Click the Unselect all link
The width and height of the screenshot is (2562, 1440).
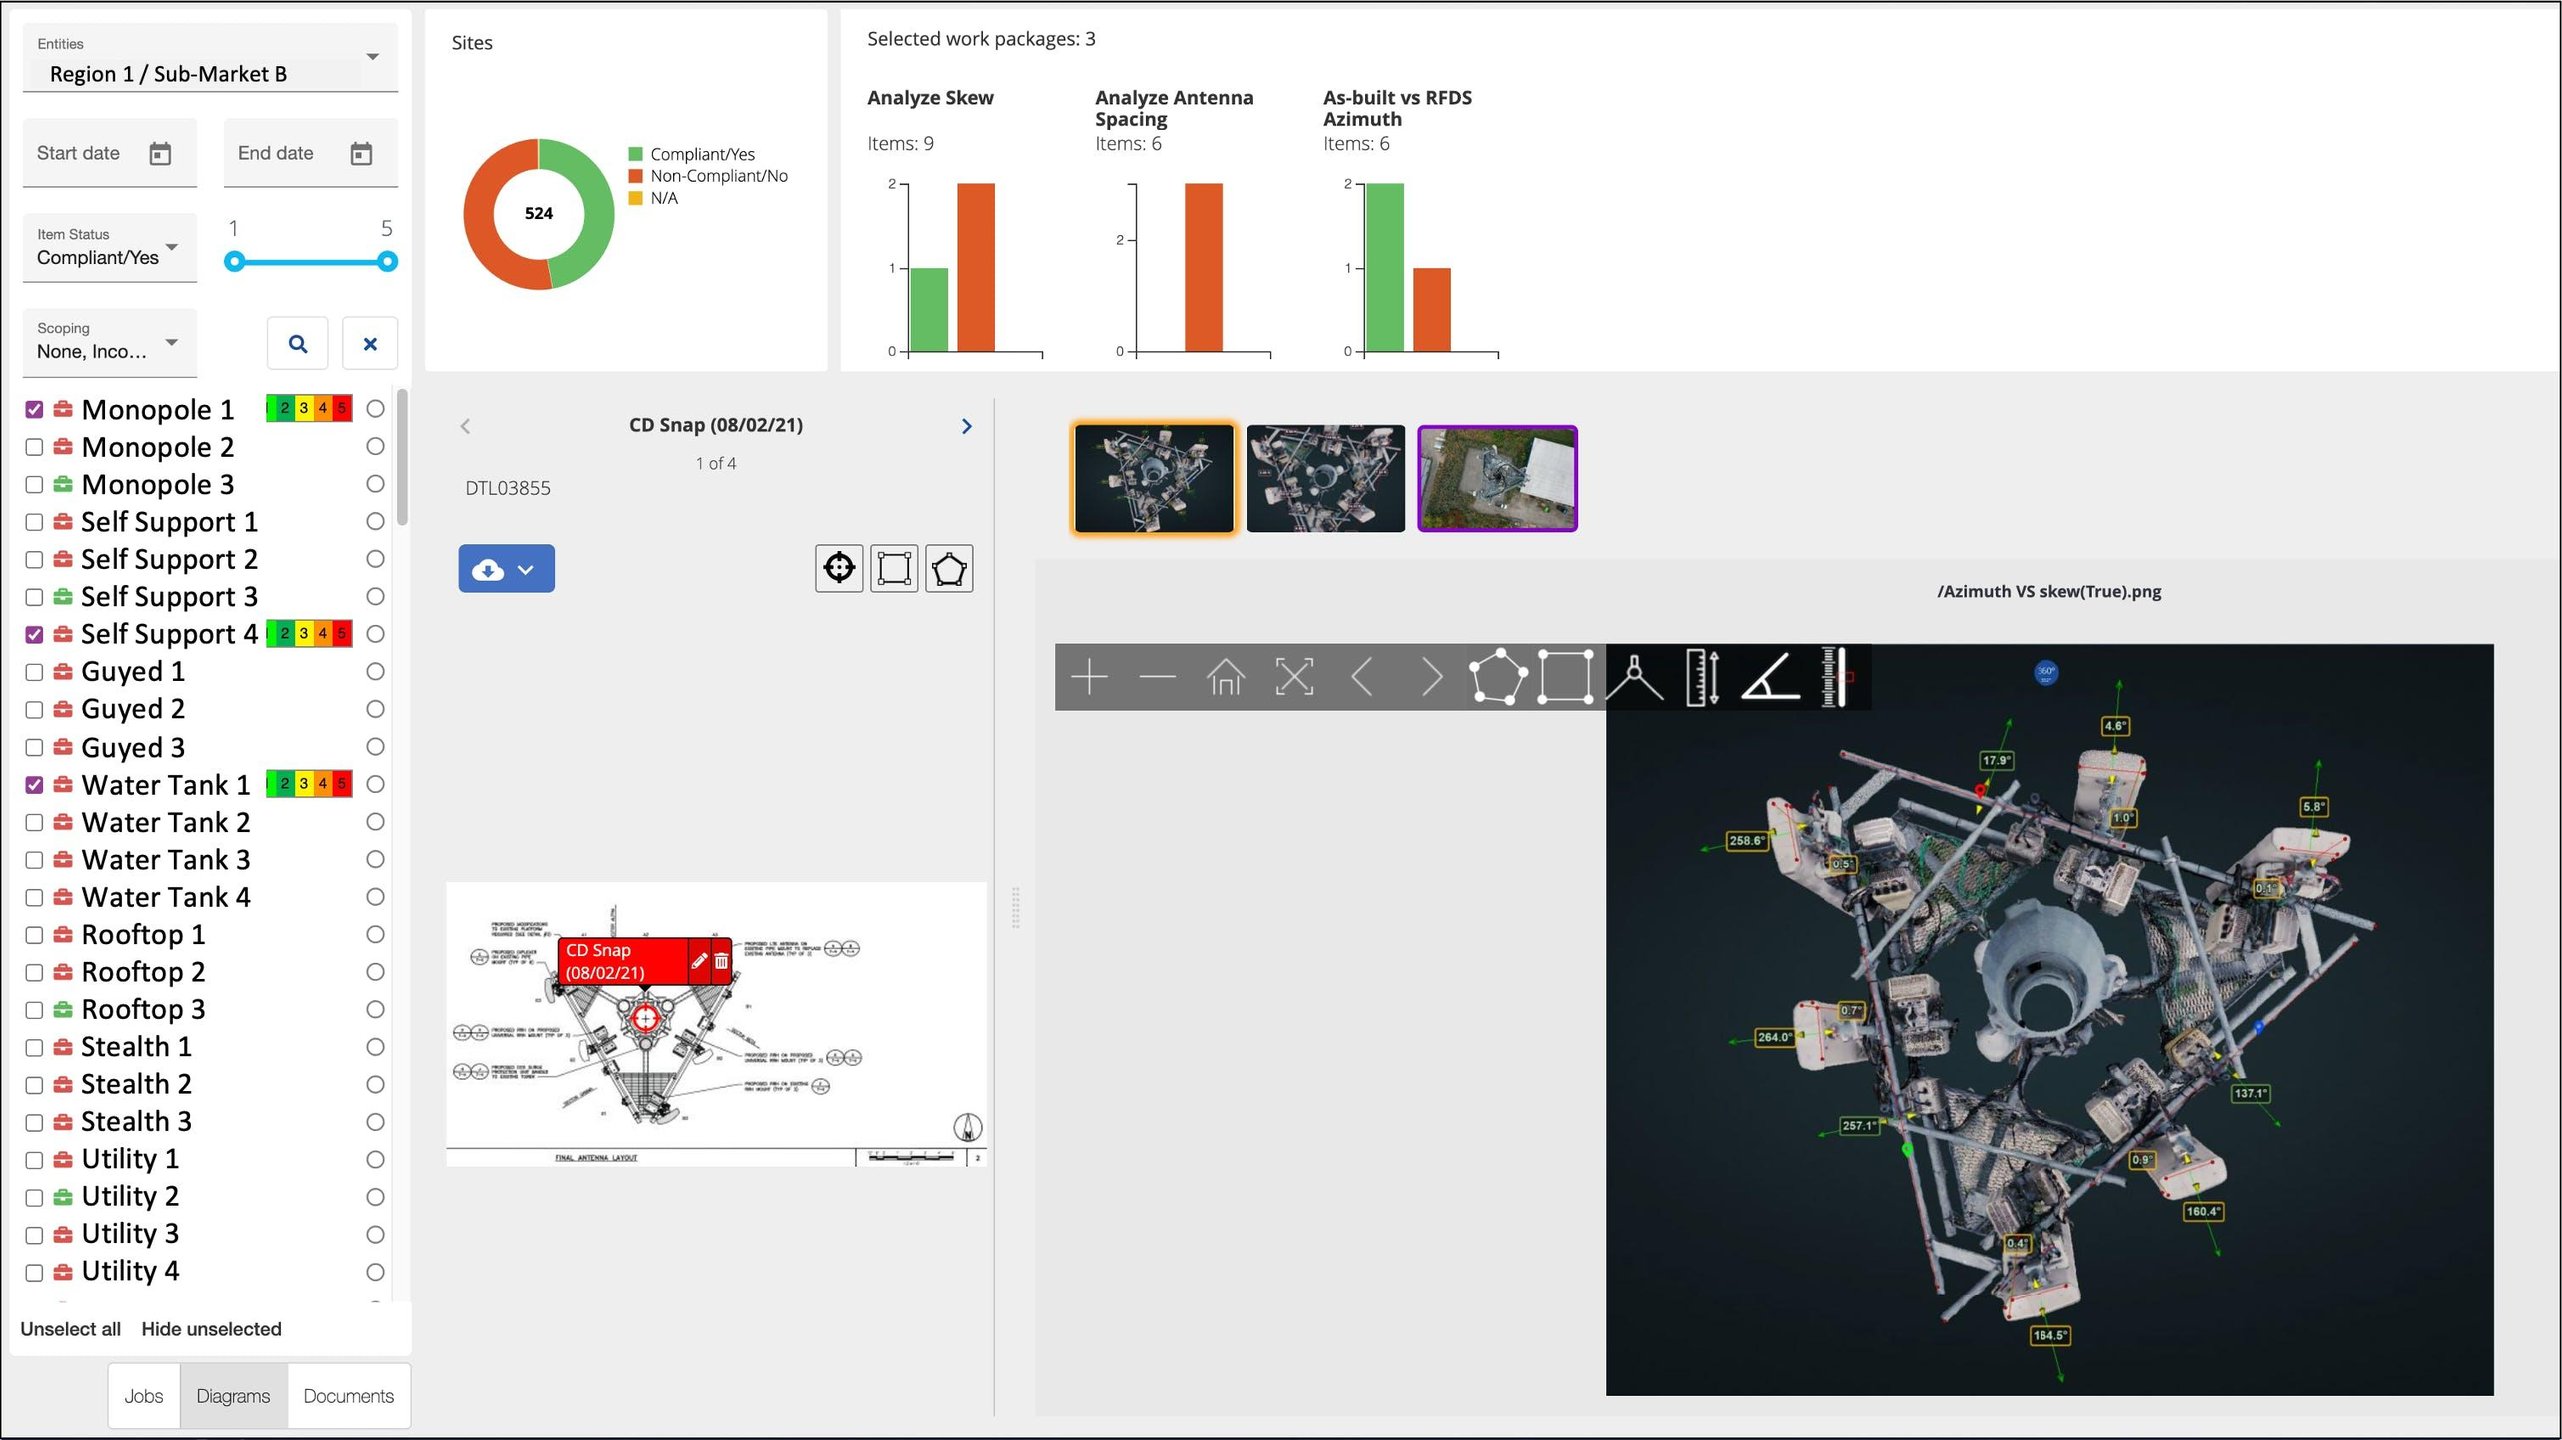pyautogui.click(x=70, y=1329)
